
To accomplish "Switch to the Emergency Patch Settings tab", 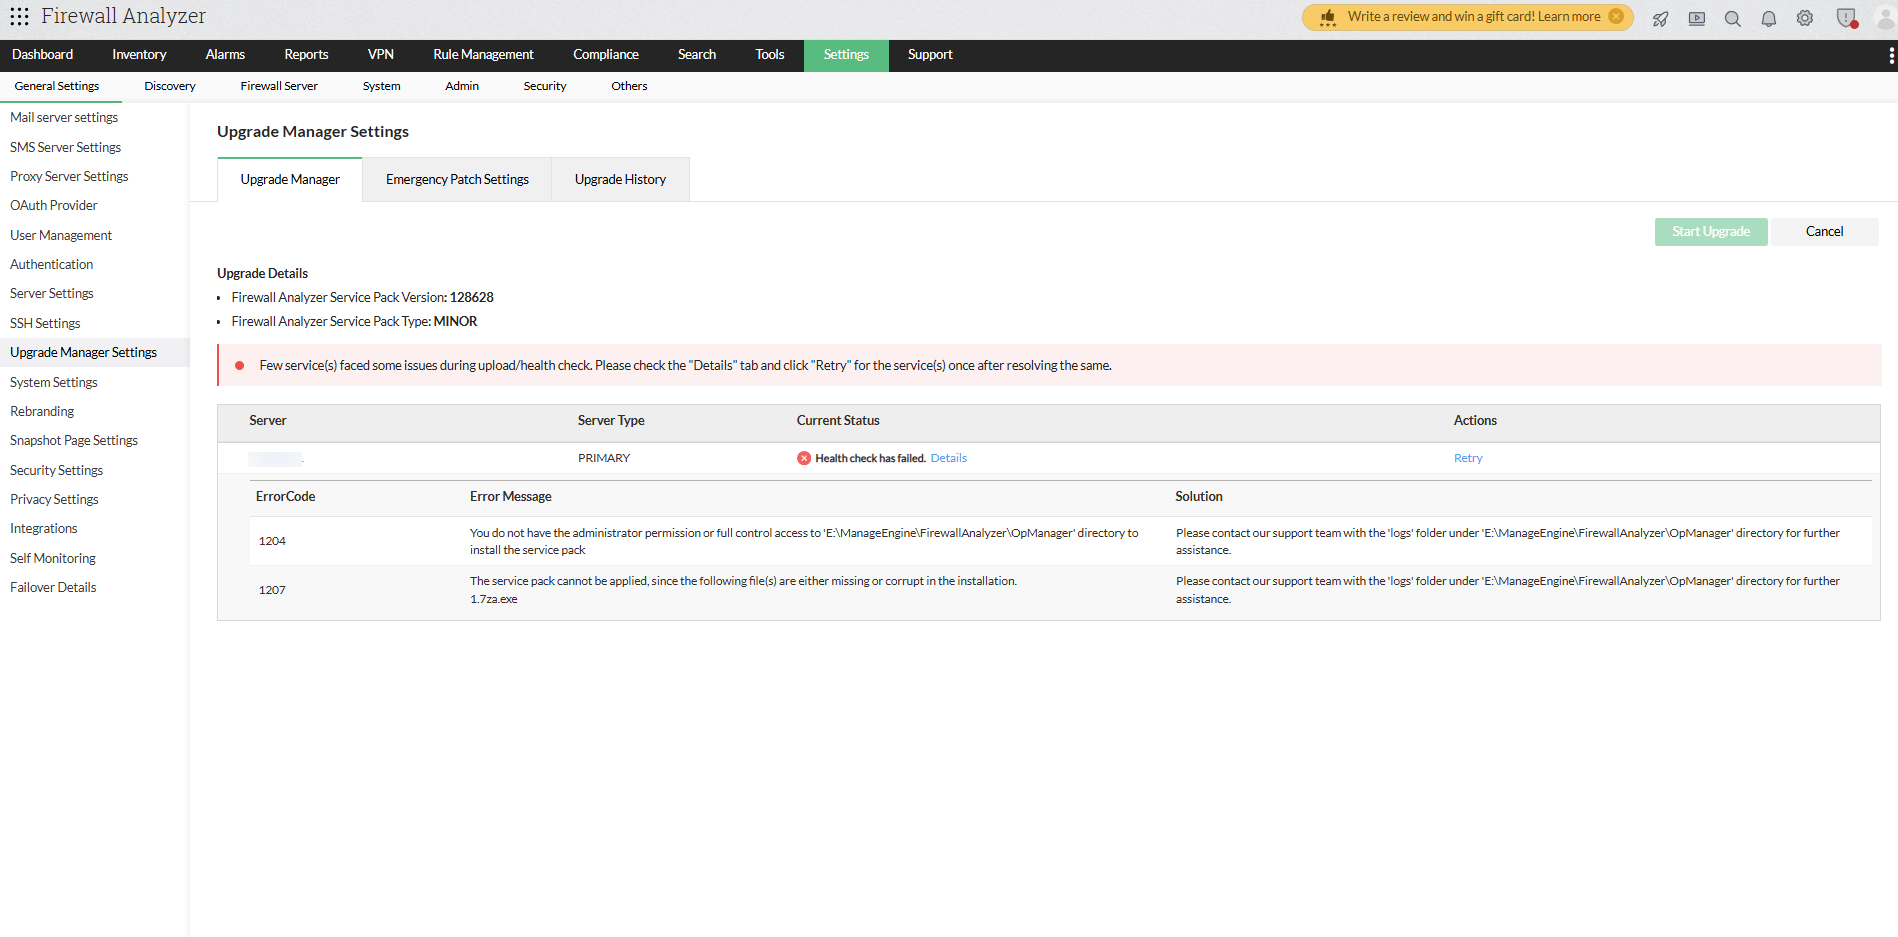I will 457,180.
